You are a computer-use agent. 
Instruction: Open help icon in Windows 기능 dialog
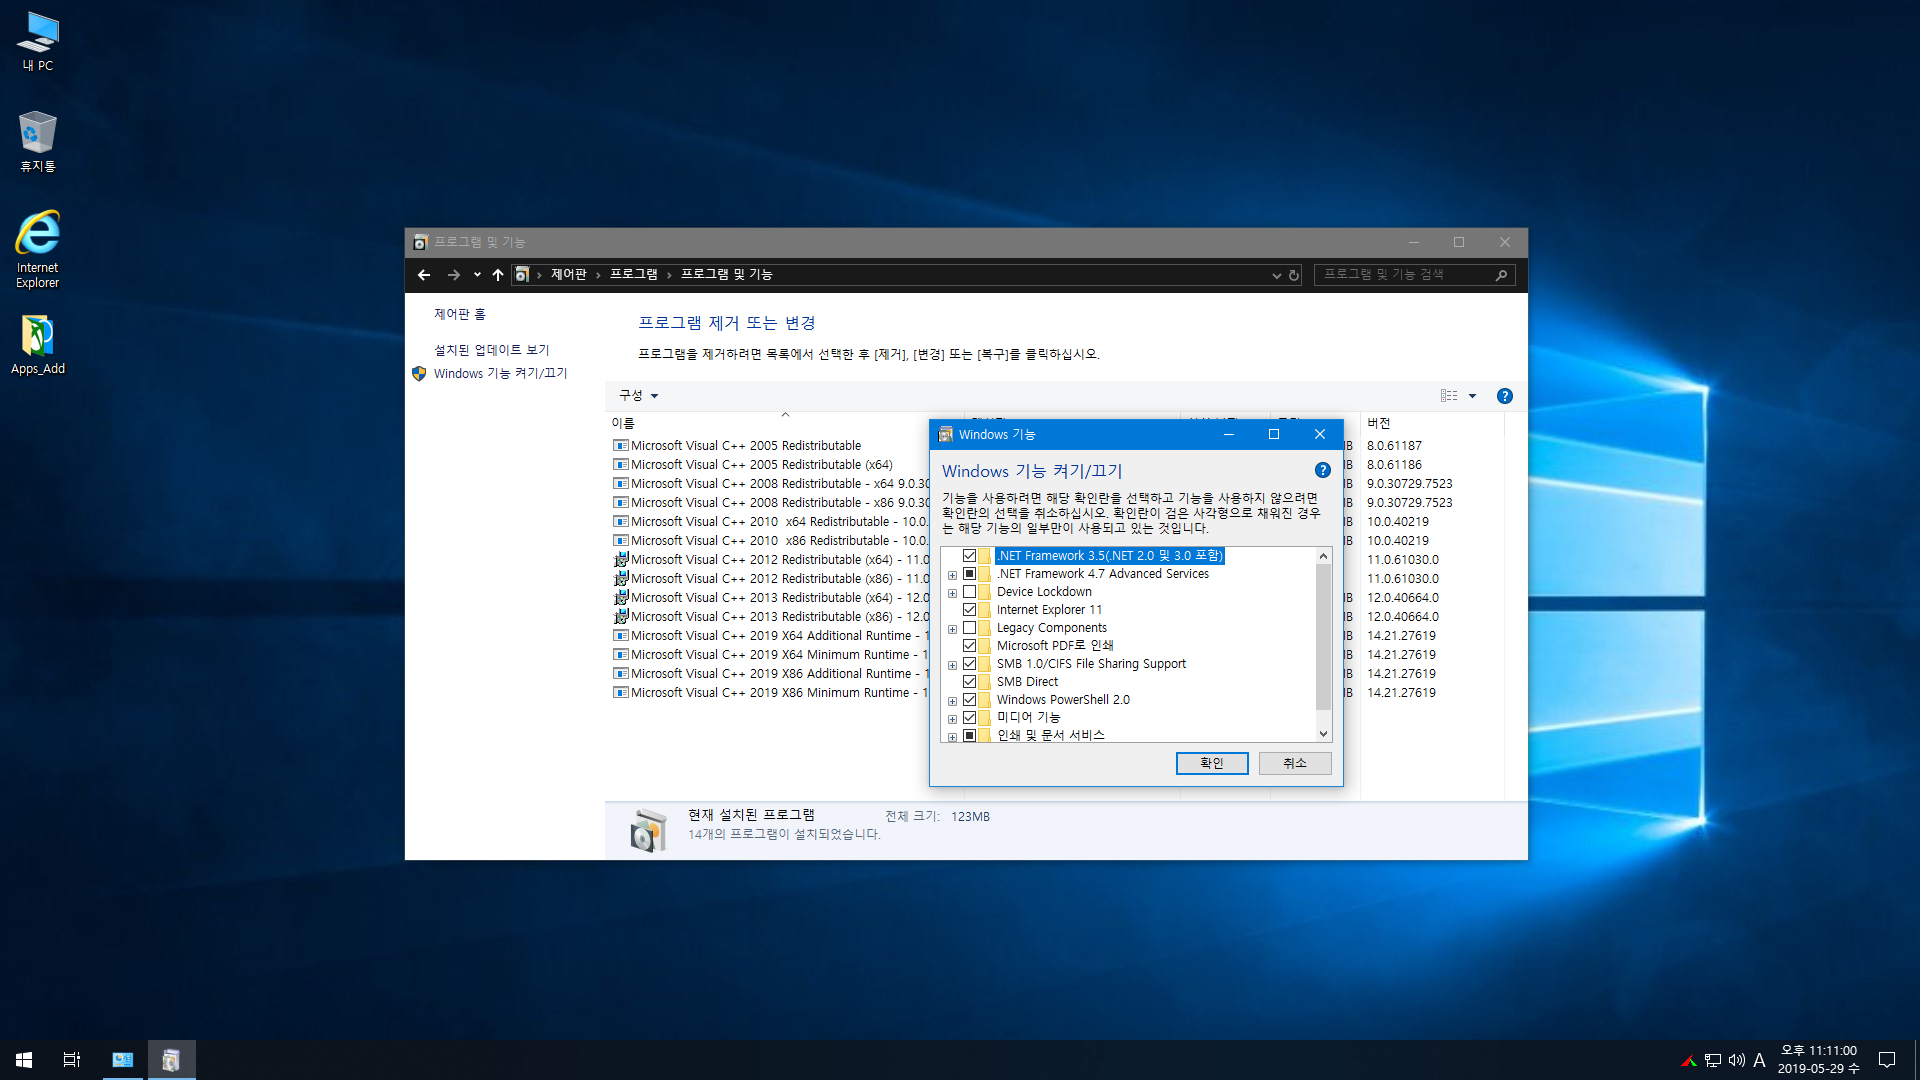coord(1322,470)
